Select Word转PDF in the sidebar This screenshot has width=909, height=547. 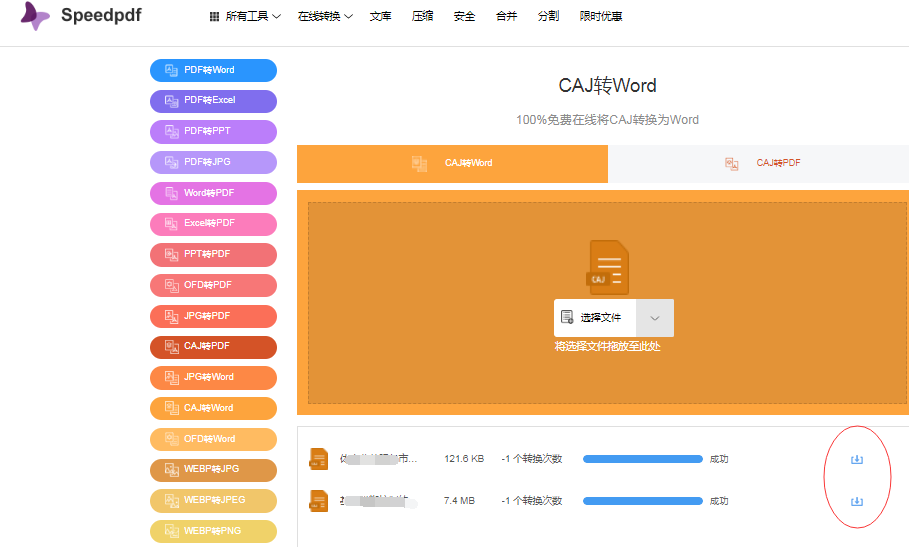pyautogui.click(x=213, y=193)
